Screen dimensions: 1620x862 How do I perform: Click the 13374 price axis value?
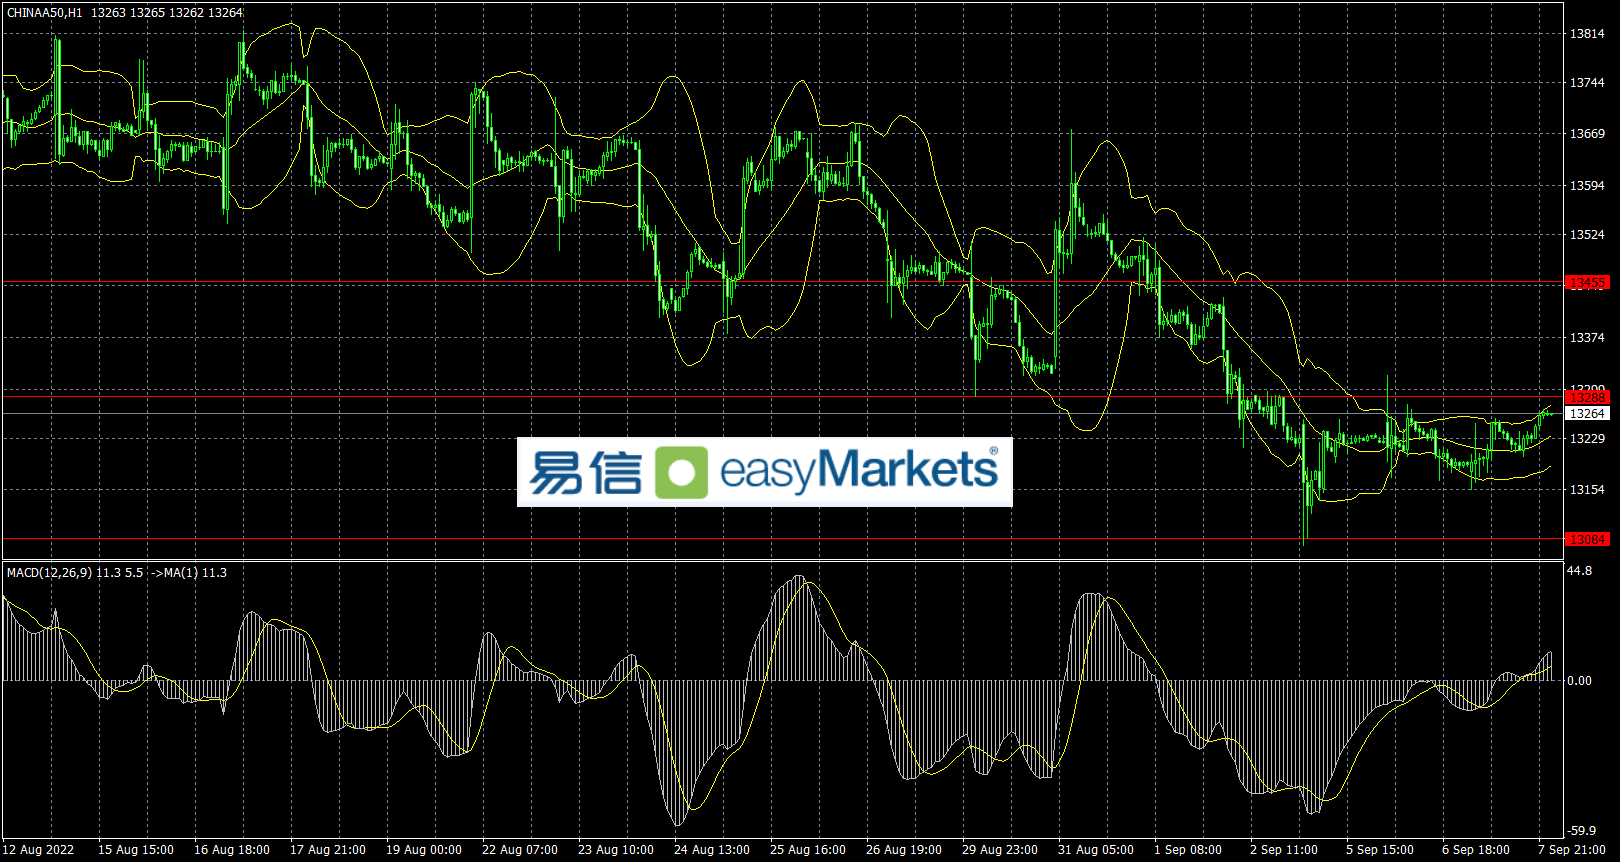click(1587, 338)
